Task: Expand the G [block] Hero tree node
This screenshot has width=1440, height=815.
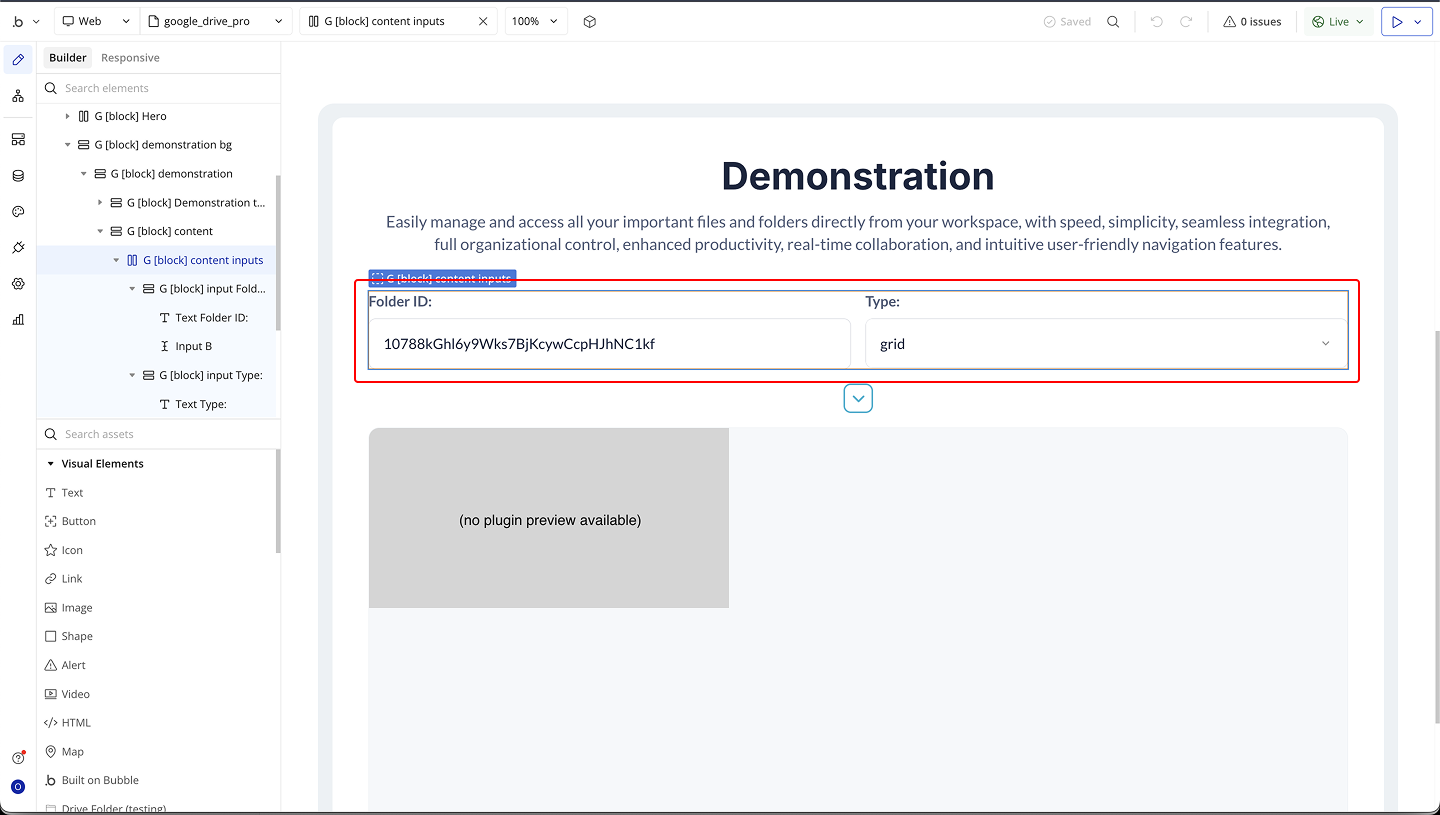Action: click(x=68, y=116)
